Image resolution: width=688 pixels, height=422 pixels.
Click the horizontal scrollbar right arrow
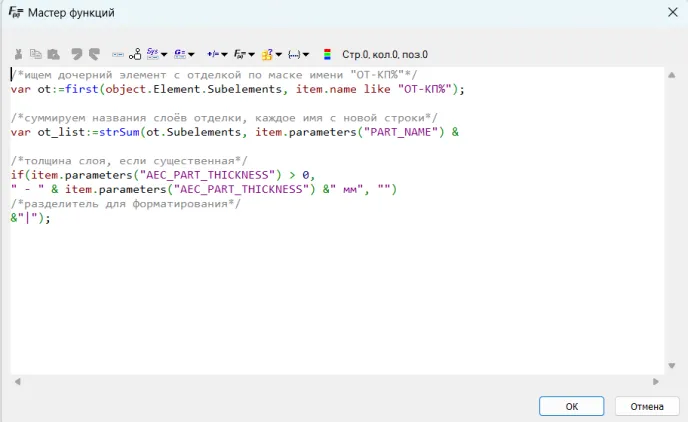click(655, 381)
